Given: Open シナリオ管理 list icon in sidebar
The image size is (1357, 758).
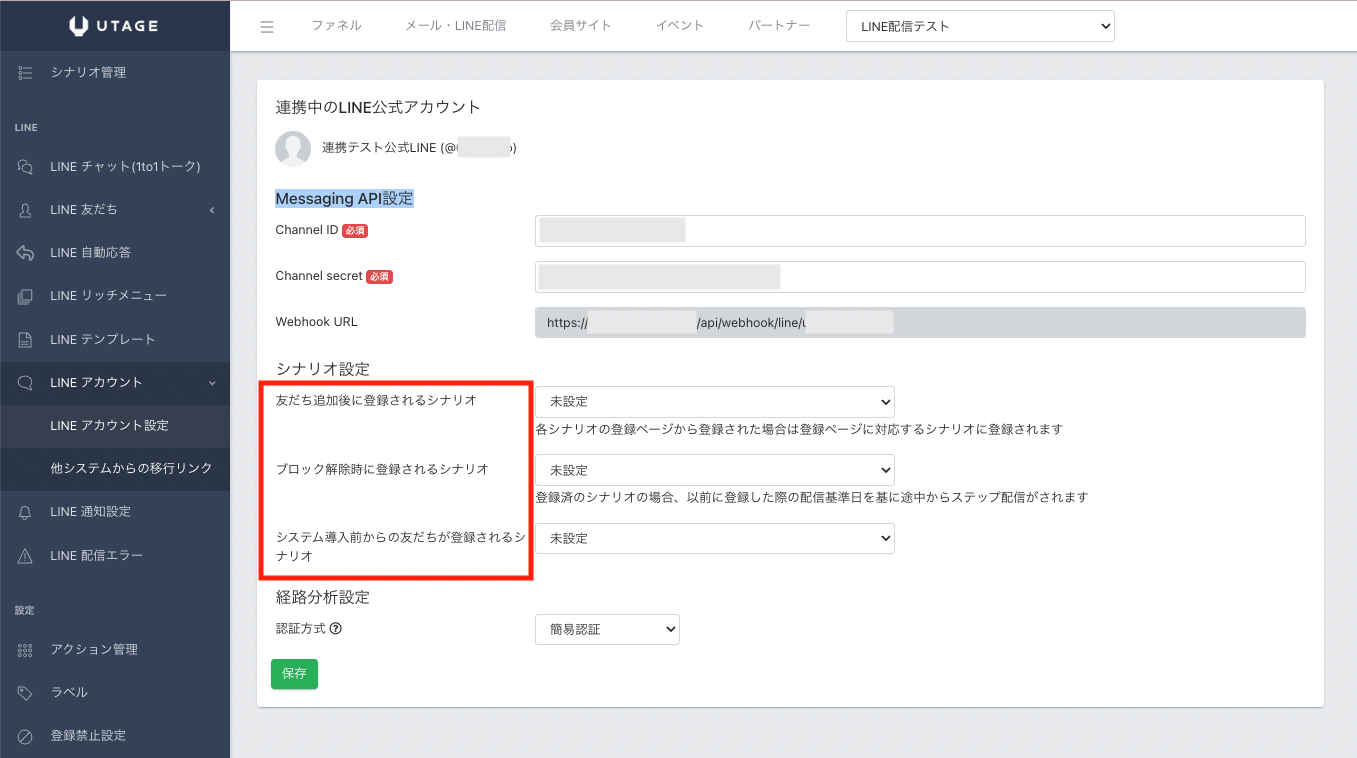Looking at the screenshot, I should [26, 72].
